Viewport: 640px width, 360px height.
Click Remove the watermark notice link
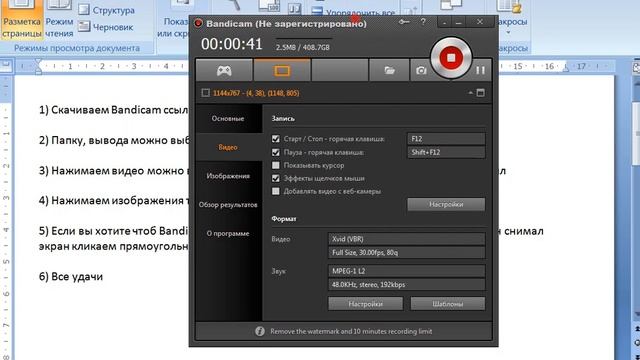click(351, 331)
